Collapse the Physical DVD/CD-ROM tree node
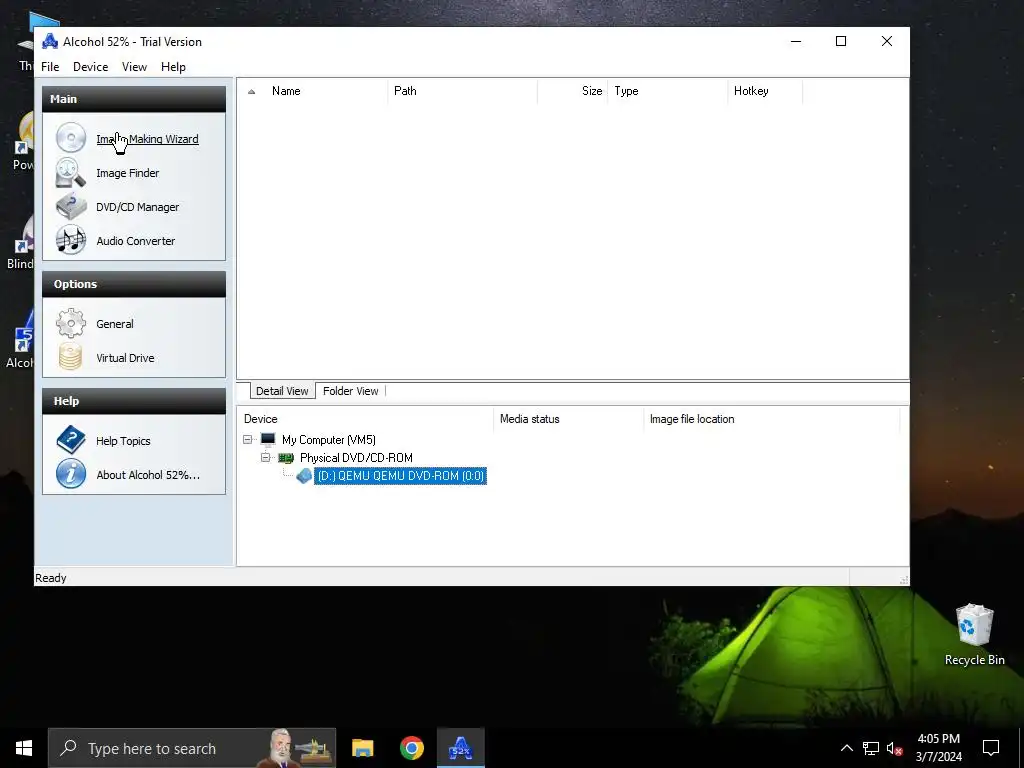The image size is (1024, 768). tap(265, 458)
